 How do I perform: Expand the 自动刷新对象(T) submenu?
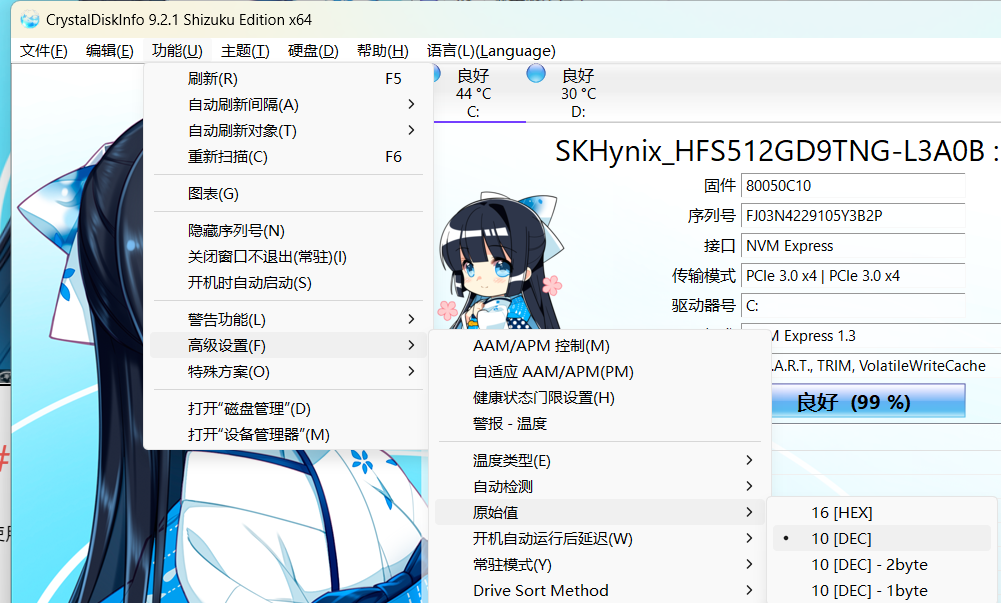click(288, 131)
